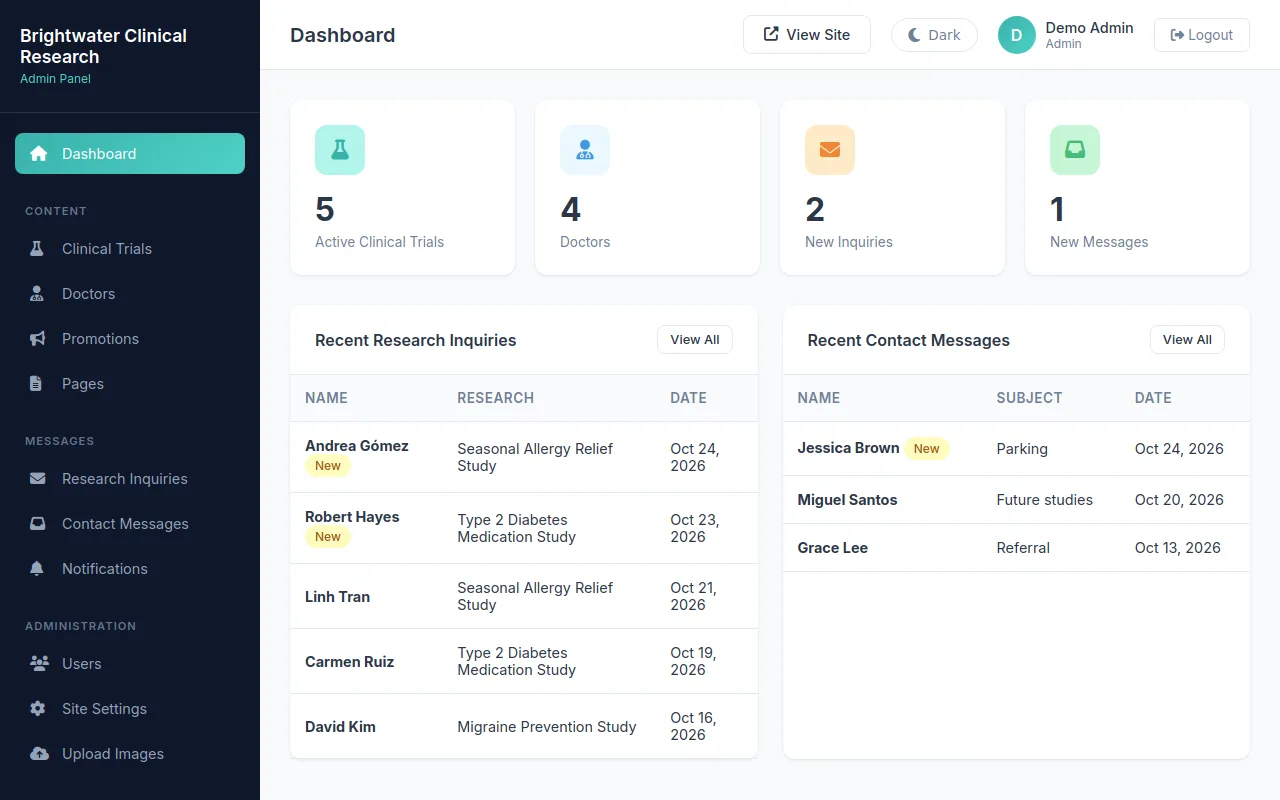The image size is (1280, 800).
Task: Click the doctor icon on the Doctors stat card
Action: coord(585,150)
